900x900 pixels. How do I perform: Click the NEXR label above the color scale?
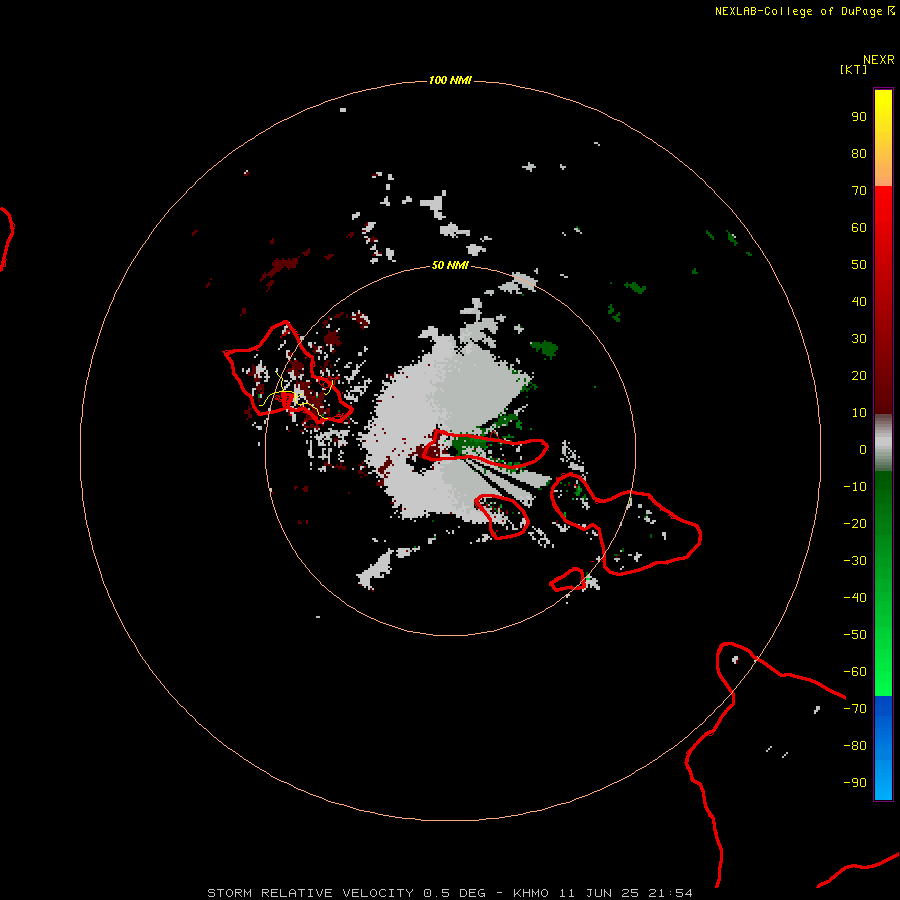point(879,60)
